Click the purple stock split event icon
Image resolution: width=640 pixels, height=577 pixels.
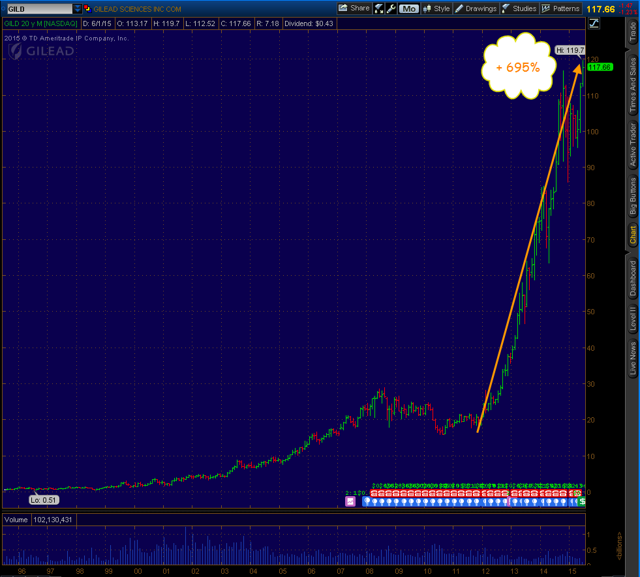(x=351, y=502)
